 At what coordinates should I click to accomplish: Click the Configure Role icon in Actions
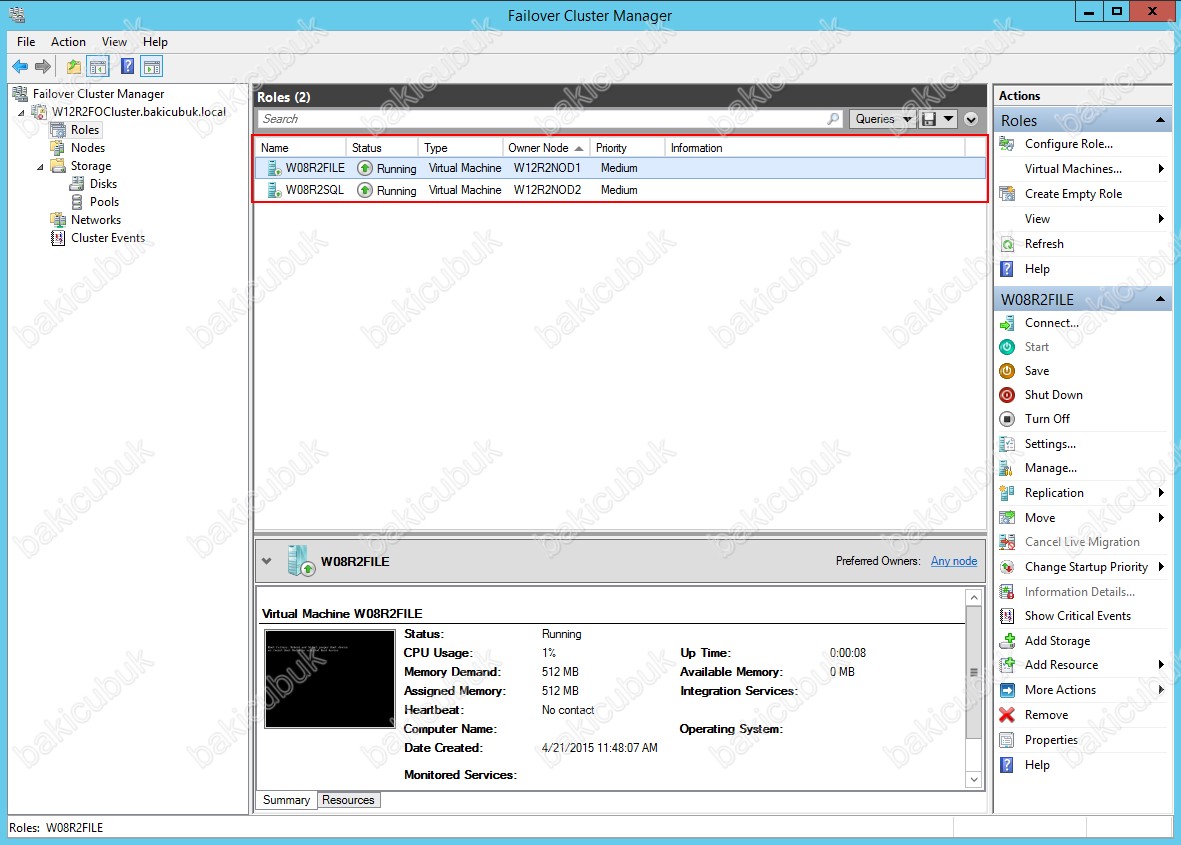[1006, 144]
